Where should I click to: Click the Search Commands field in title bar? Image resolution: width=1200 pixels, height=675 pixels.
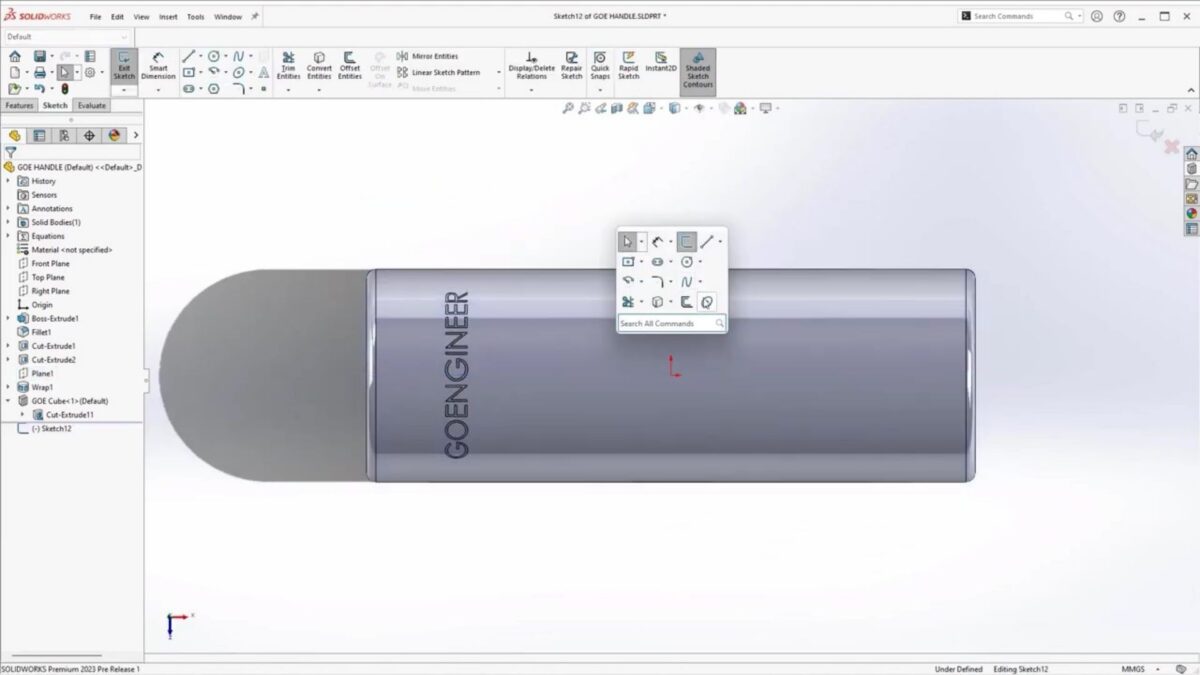(x=1018, y=16)
